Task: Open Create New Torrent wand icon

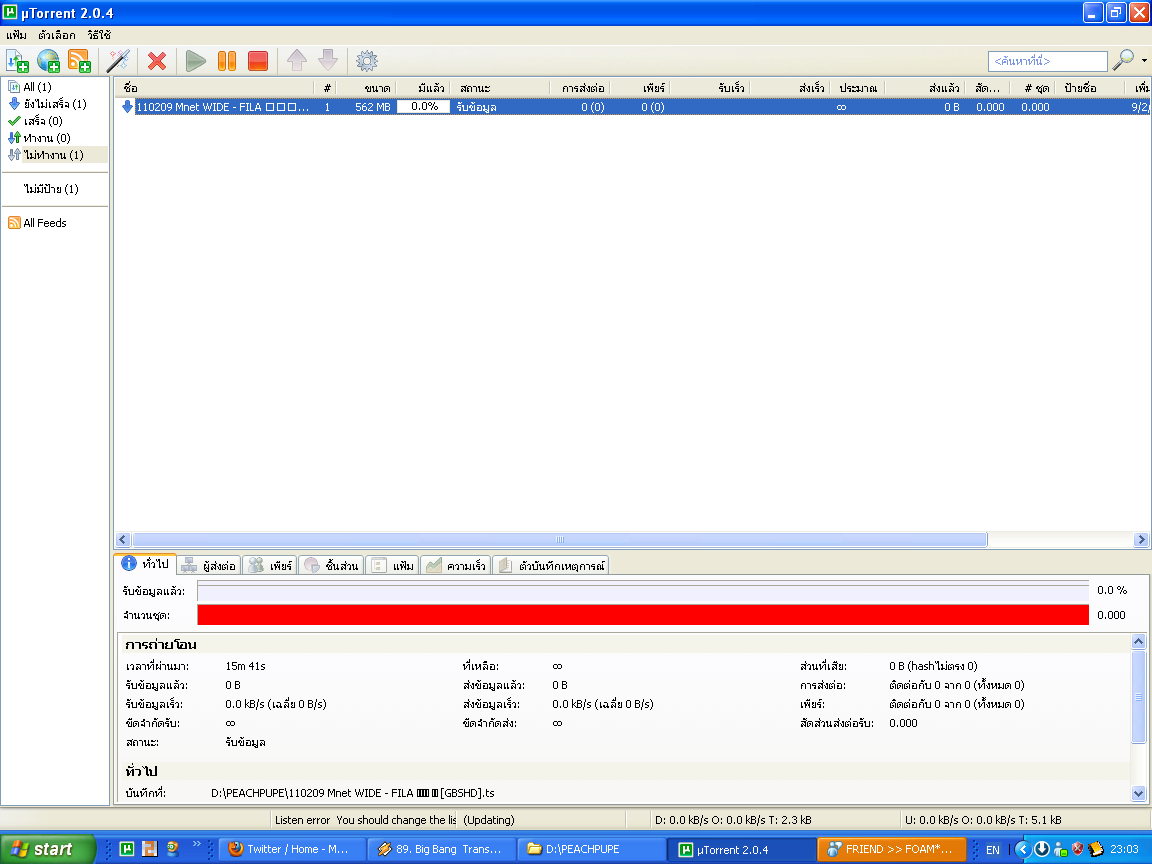Action: (118, 61)
